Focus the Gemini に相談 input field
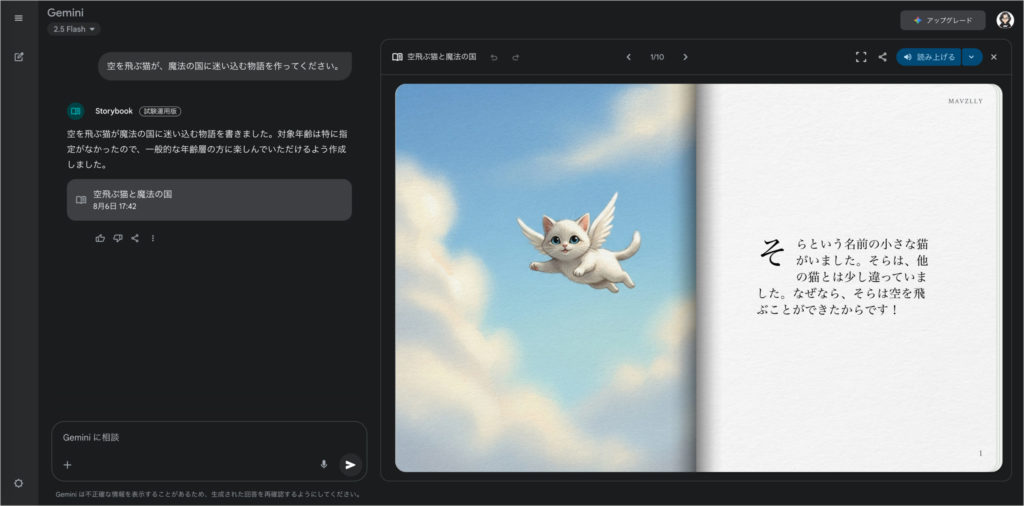 [x=190, y=438]
